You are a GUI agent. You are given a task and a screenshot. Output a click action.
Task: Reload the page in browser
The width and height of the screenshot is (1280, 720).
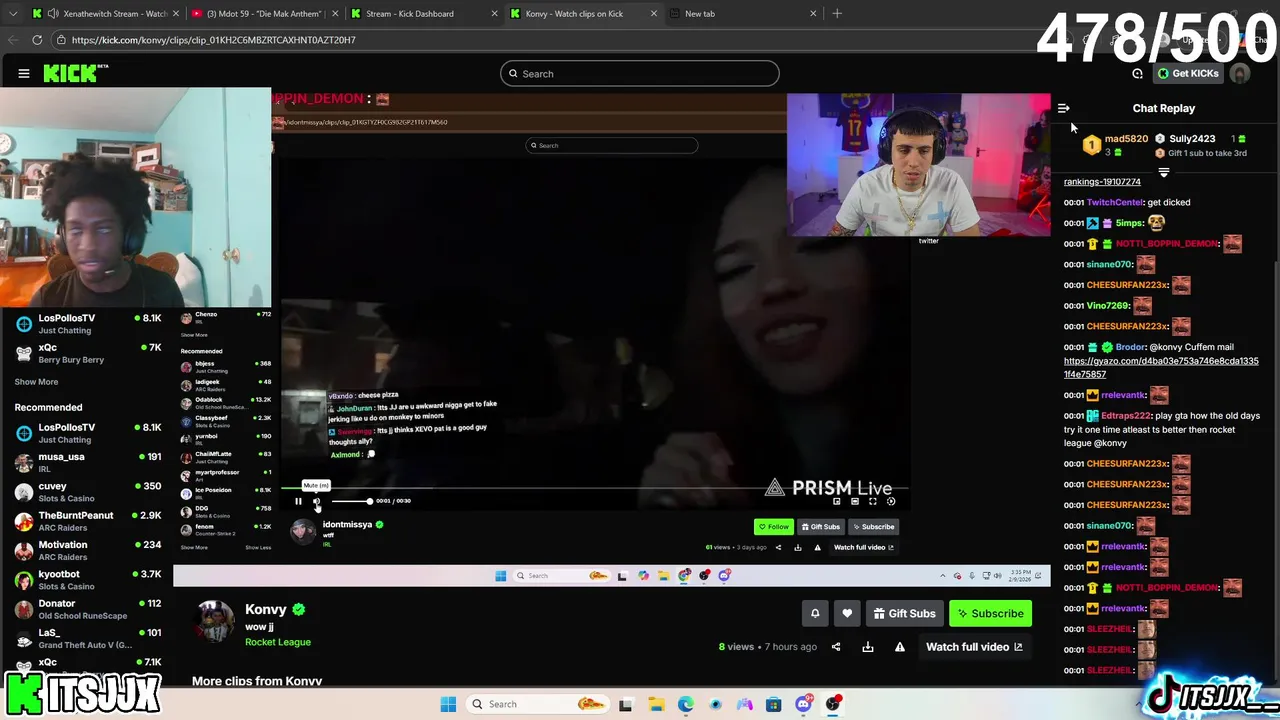37,40
